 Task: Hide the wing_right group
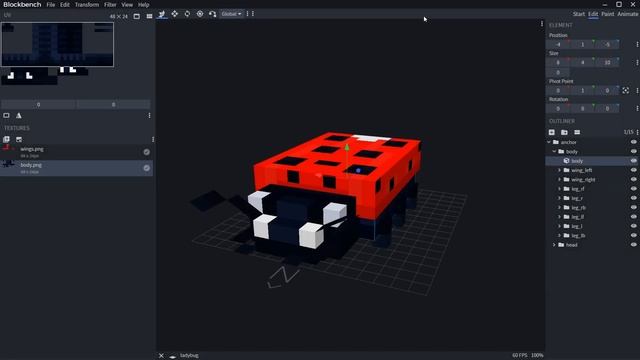click(633, 180)
